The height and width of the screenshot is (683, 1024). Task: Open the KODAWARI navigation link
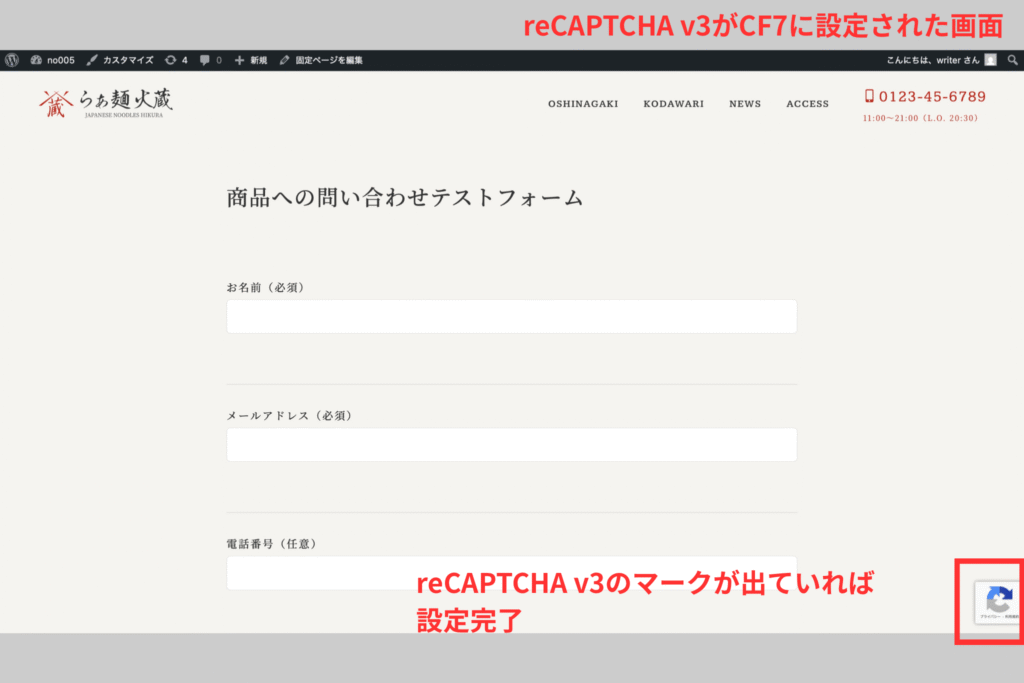pyautogui.click(x=673, y=104)
